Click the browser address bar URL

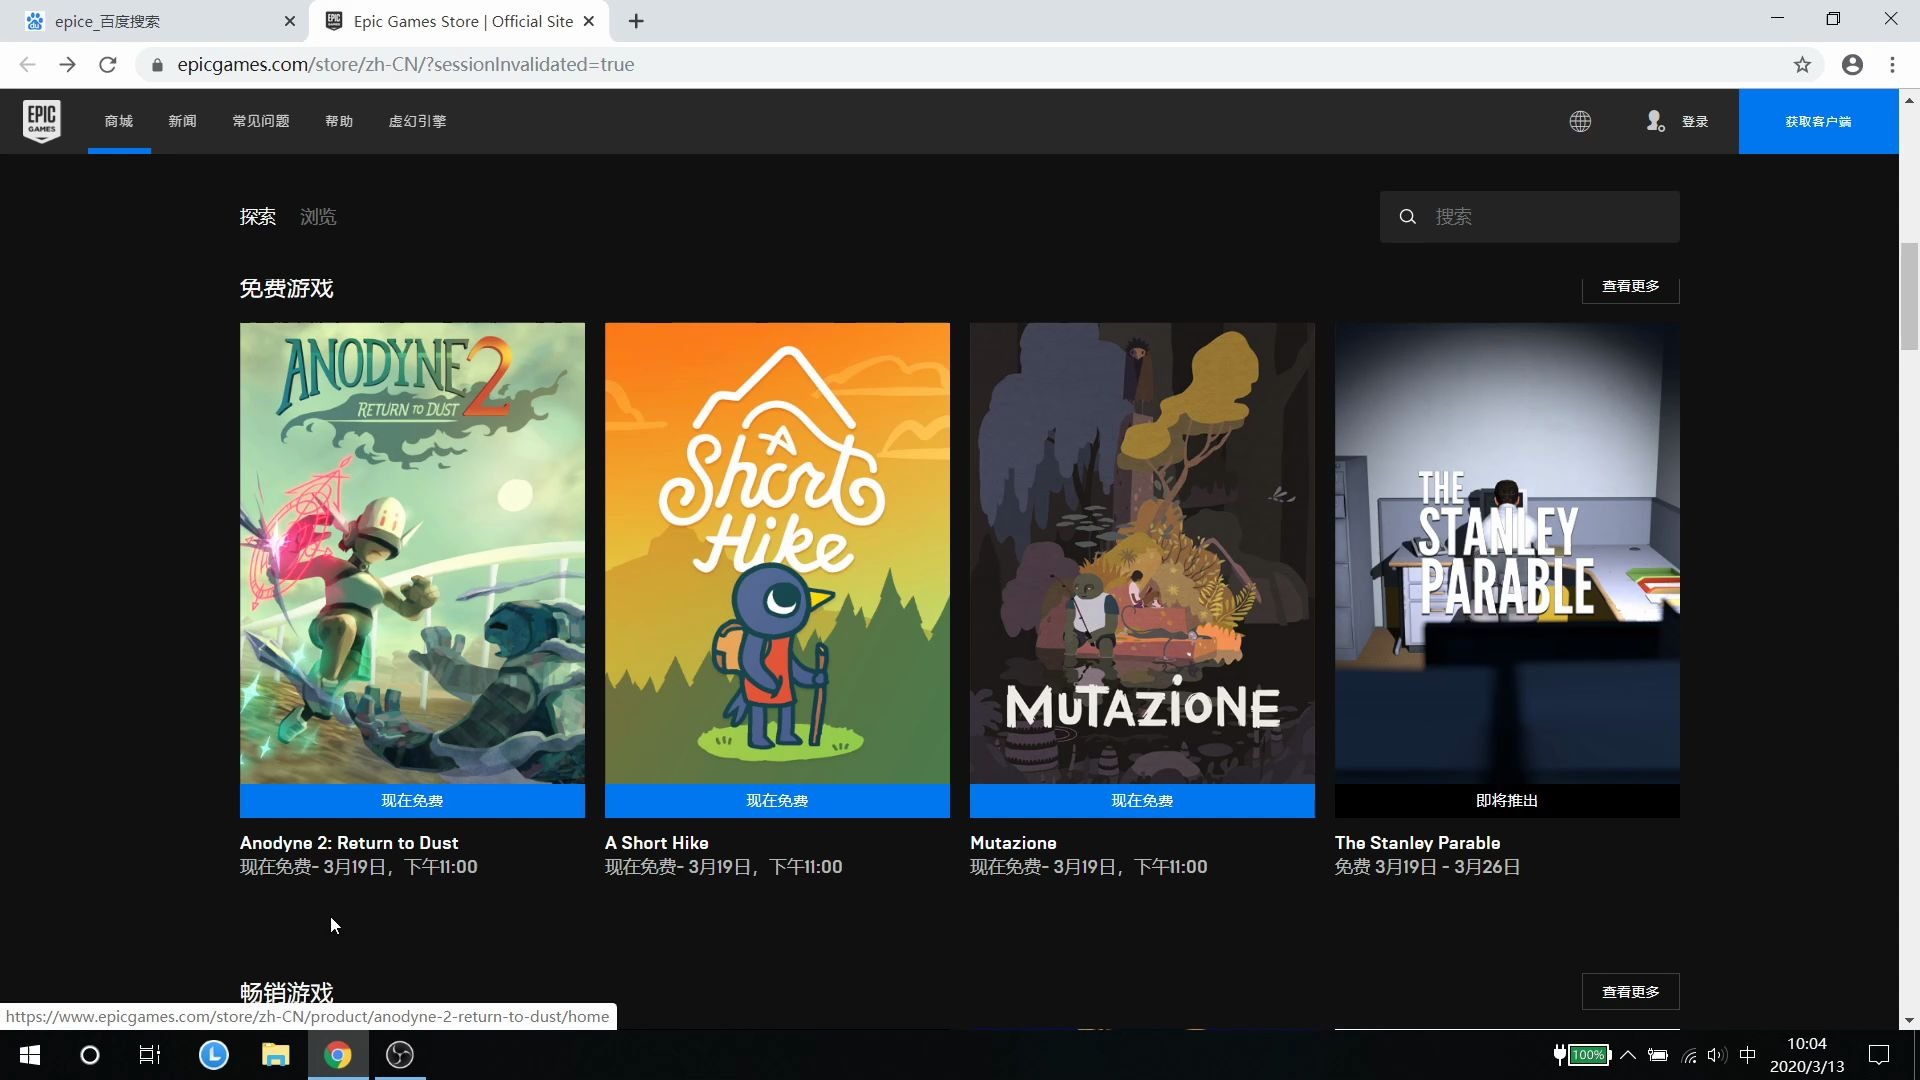click(405, 65)
